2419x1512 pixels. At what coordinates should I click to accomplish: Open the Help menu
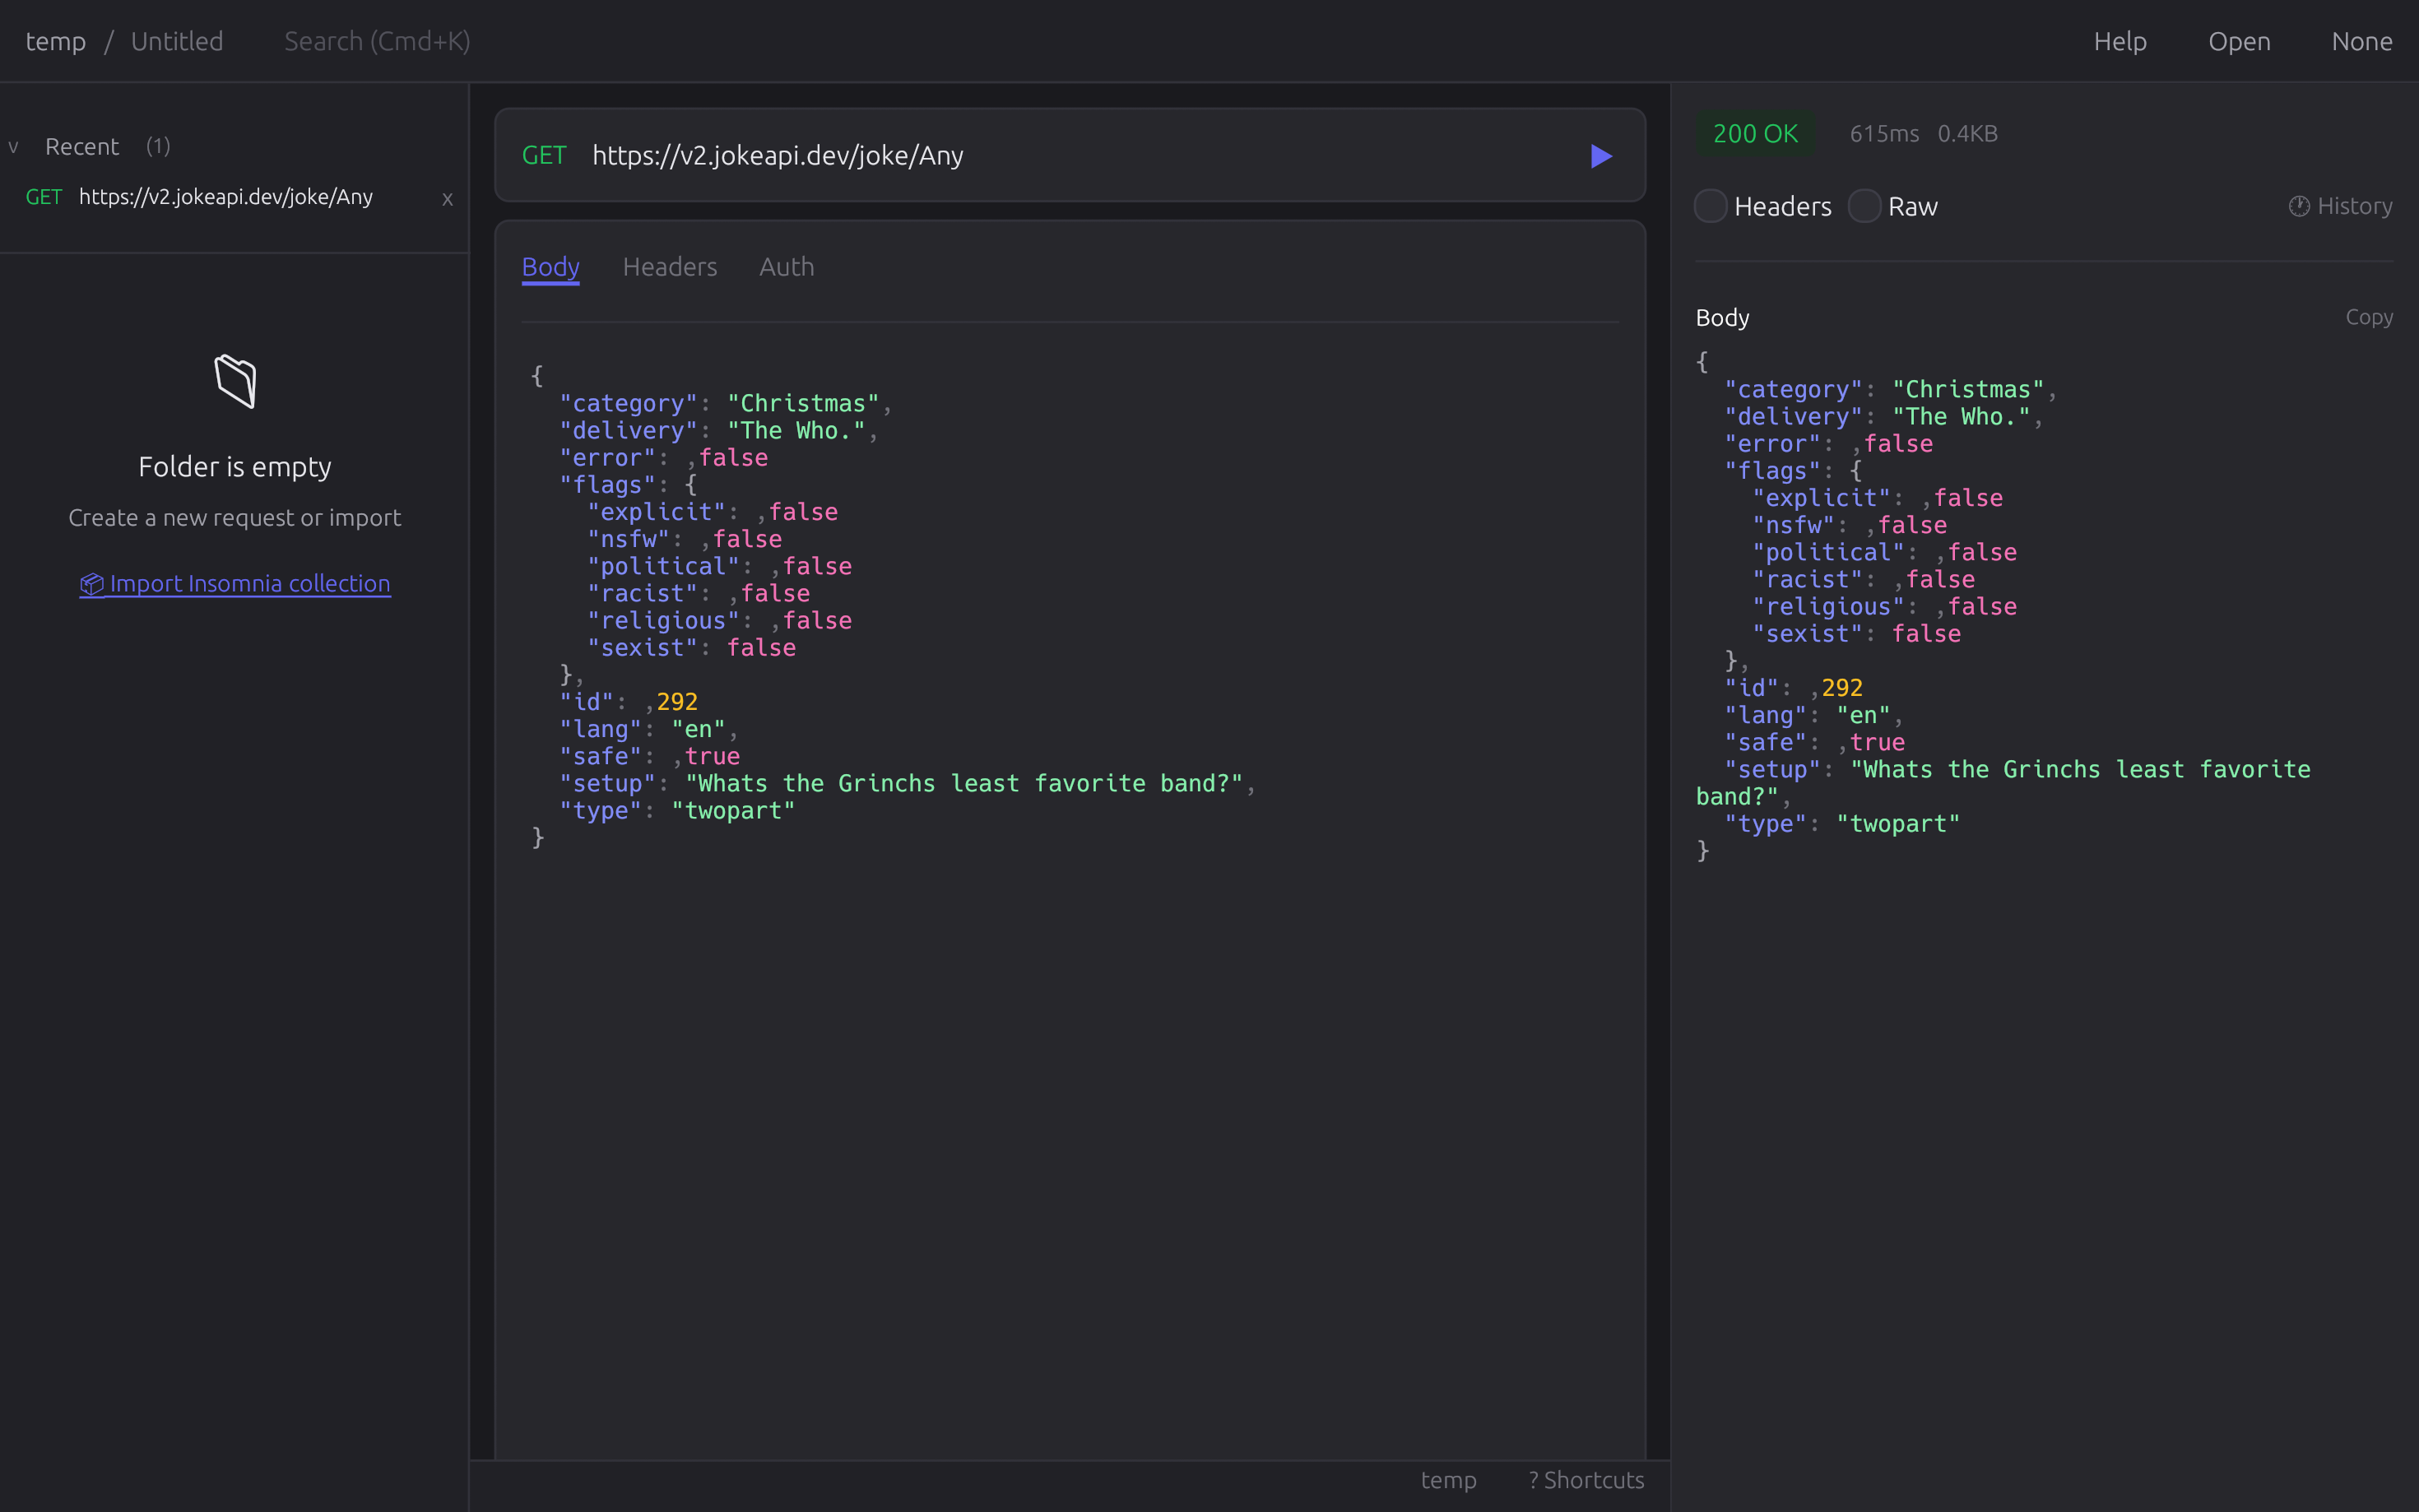tap(2120, 41)
